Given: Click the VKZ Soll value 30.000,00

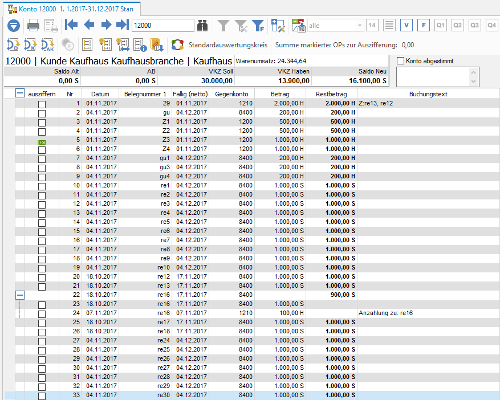Looking at the screenshot, I should coord(217,80).
